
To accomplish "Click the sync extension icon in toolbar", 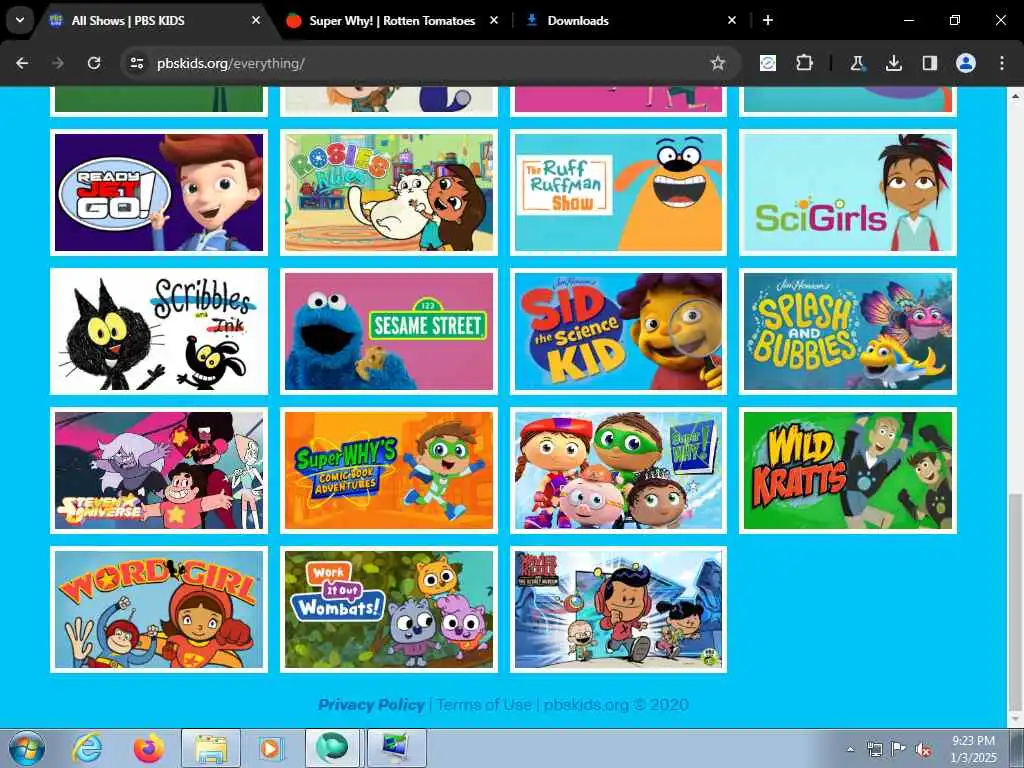I will 768,63.
